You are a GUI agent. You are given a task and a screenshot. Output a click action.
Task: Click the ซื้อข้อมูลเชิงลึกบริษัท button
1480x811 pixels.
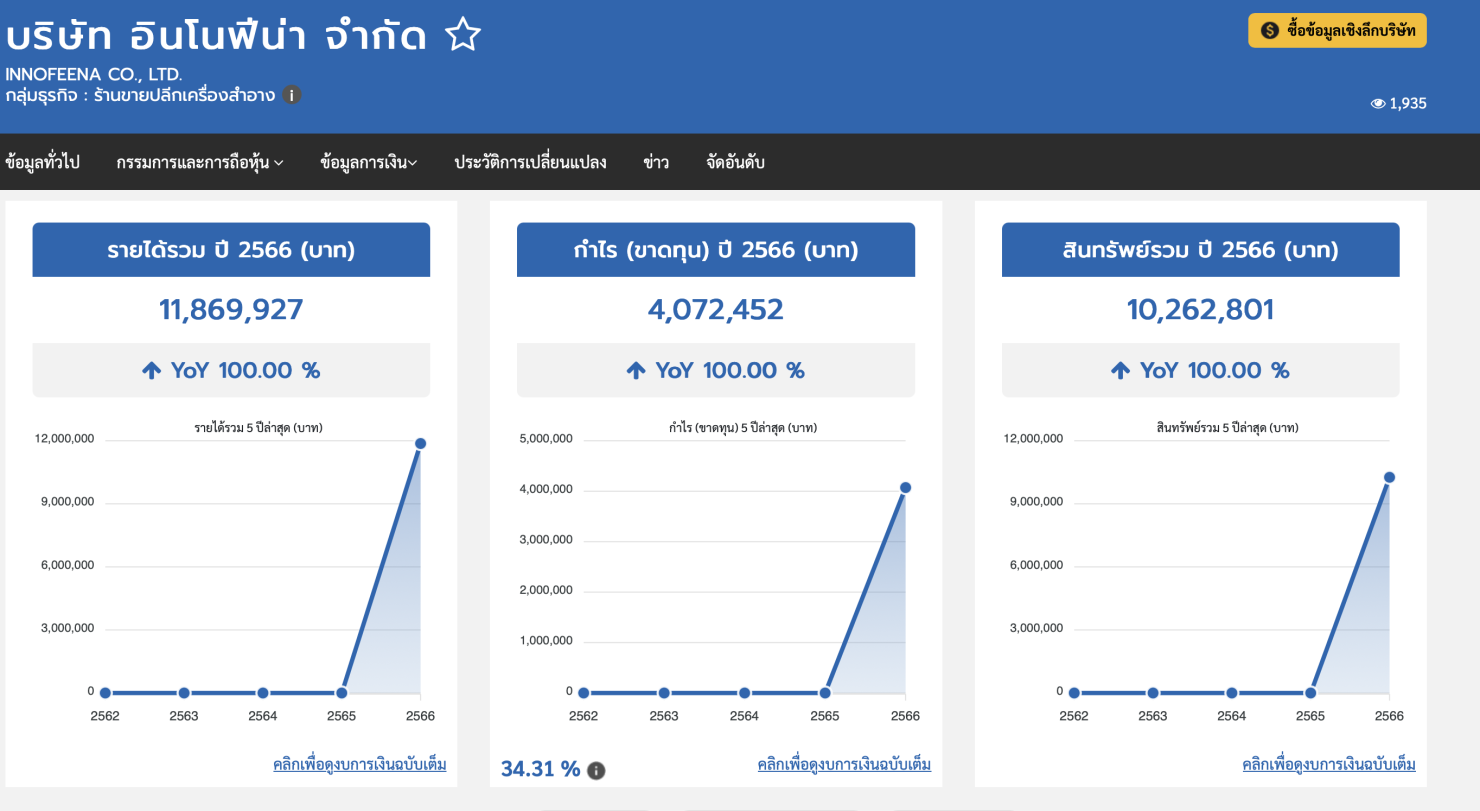(x=1337, y=31)
